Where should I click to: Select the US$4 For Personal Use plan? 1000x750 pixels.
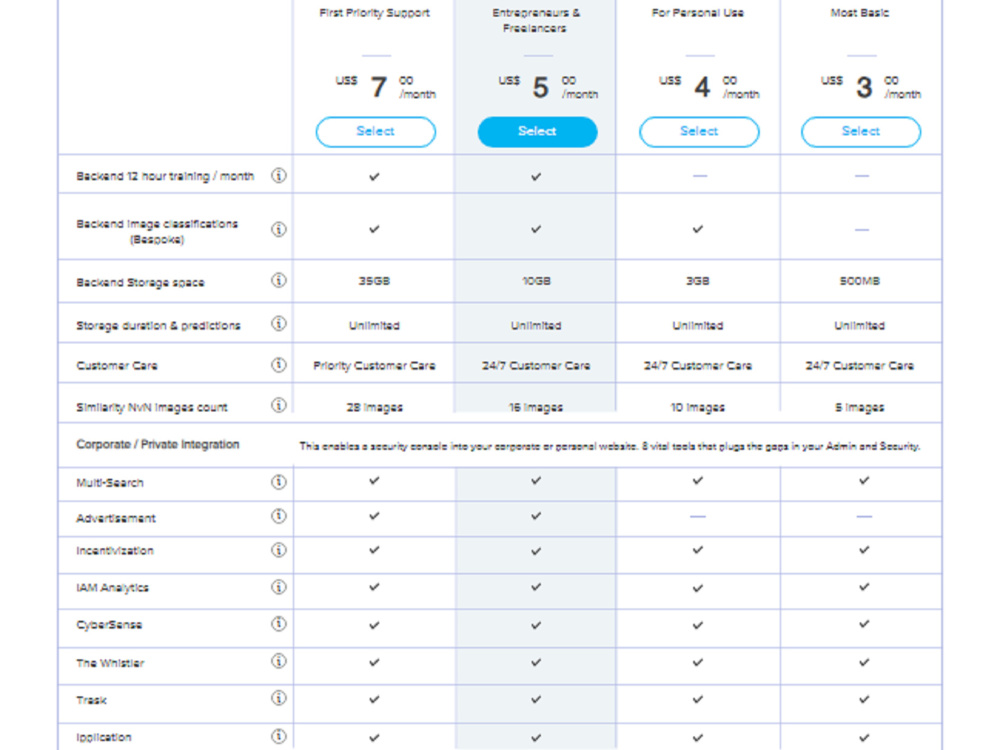699,131
